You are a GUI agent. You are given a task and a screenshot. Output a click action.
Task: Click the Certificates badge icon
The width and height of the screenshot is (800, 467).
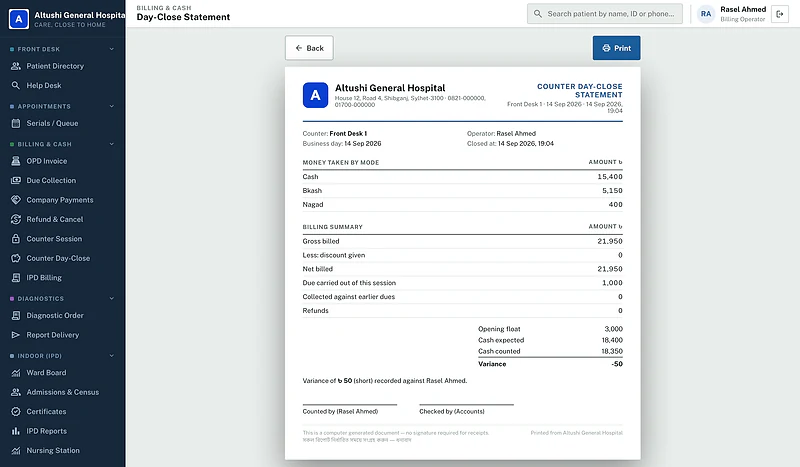click(x=16, y=411)
